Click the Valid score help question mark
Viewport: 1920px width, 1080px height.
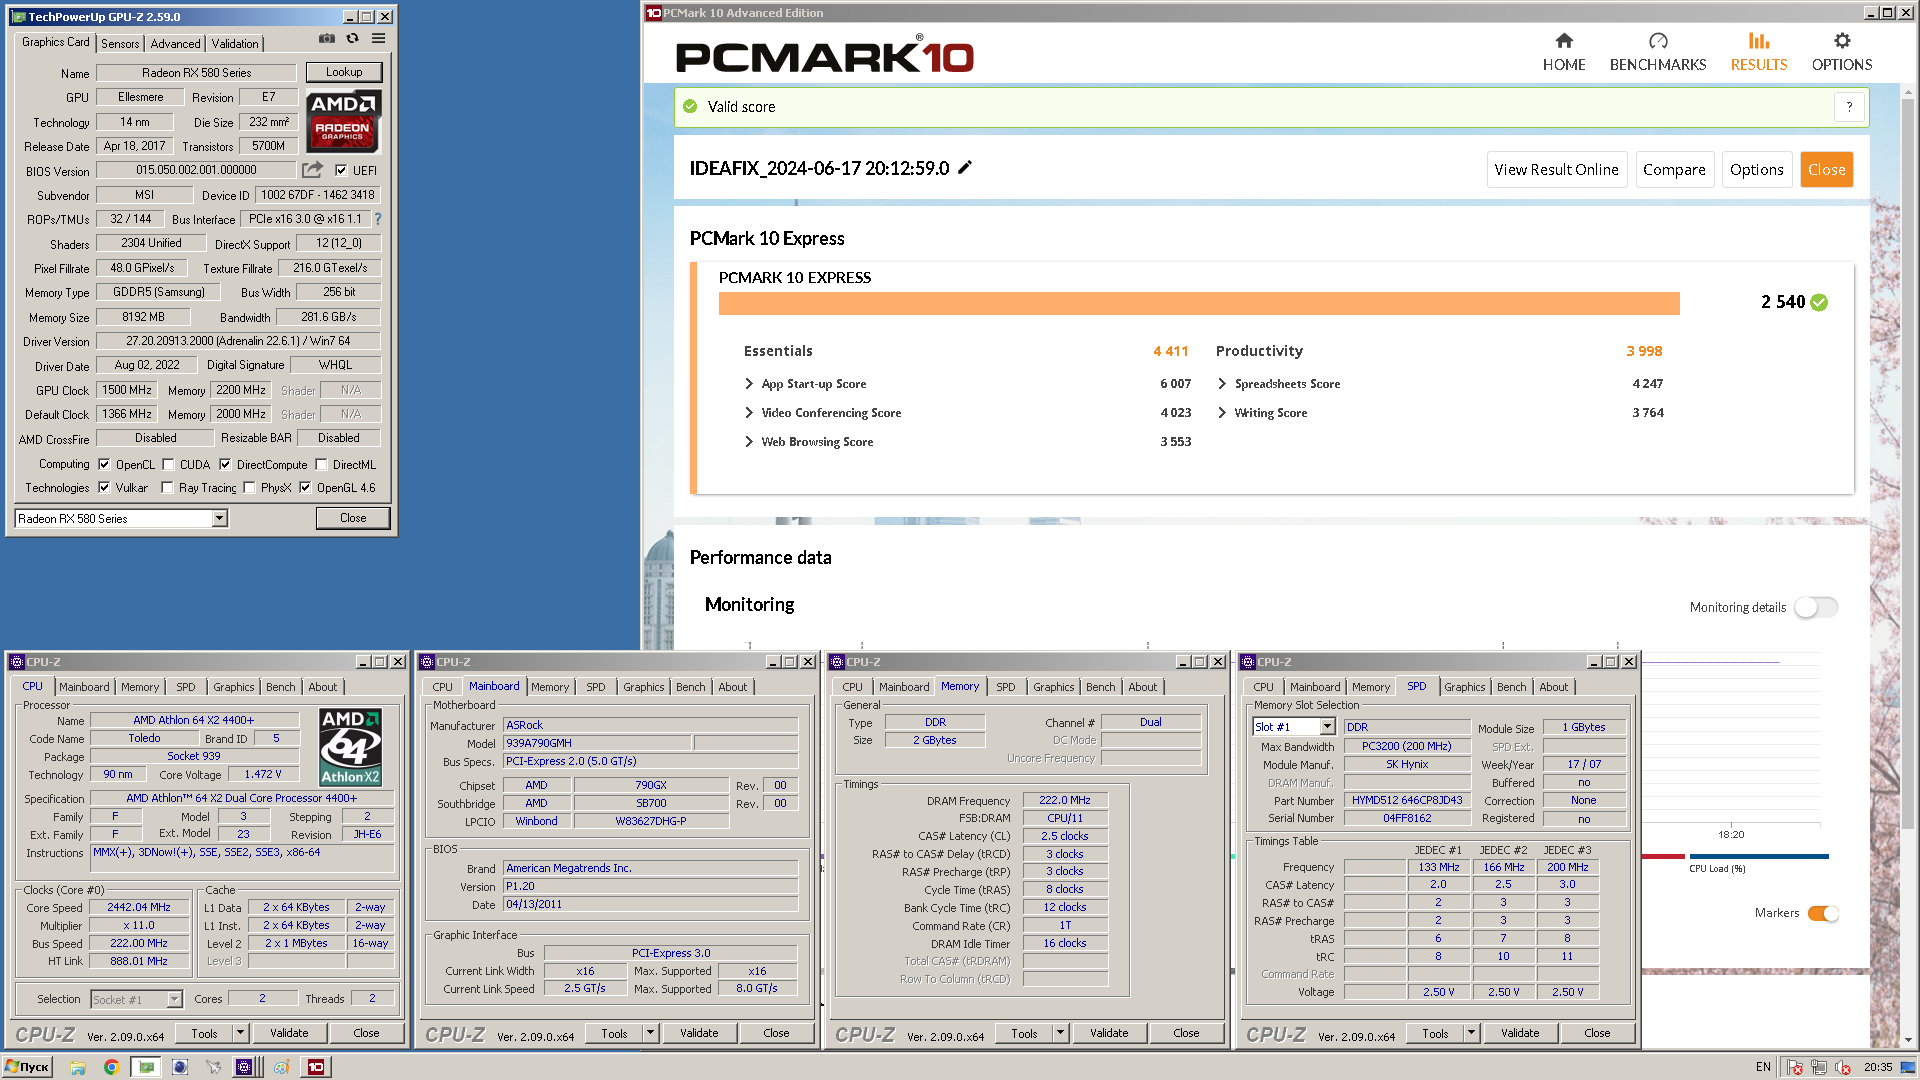click(x=1849, y=107)
